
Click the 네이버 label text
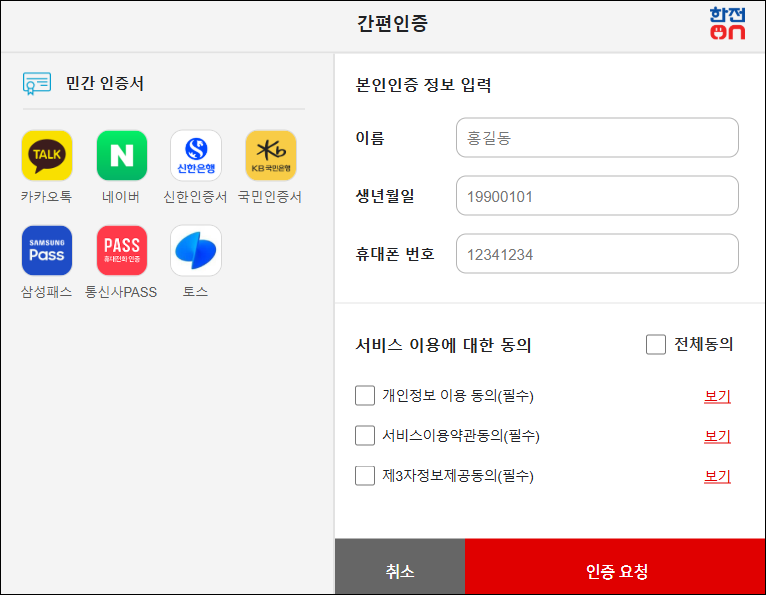coord(121,197)
